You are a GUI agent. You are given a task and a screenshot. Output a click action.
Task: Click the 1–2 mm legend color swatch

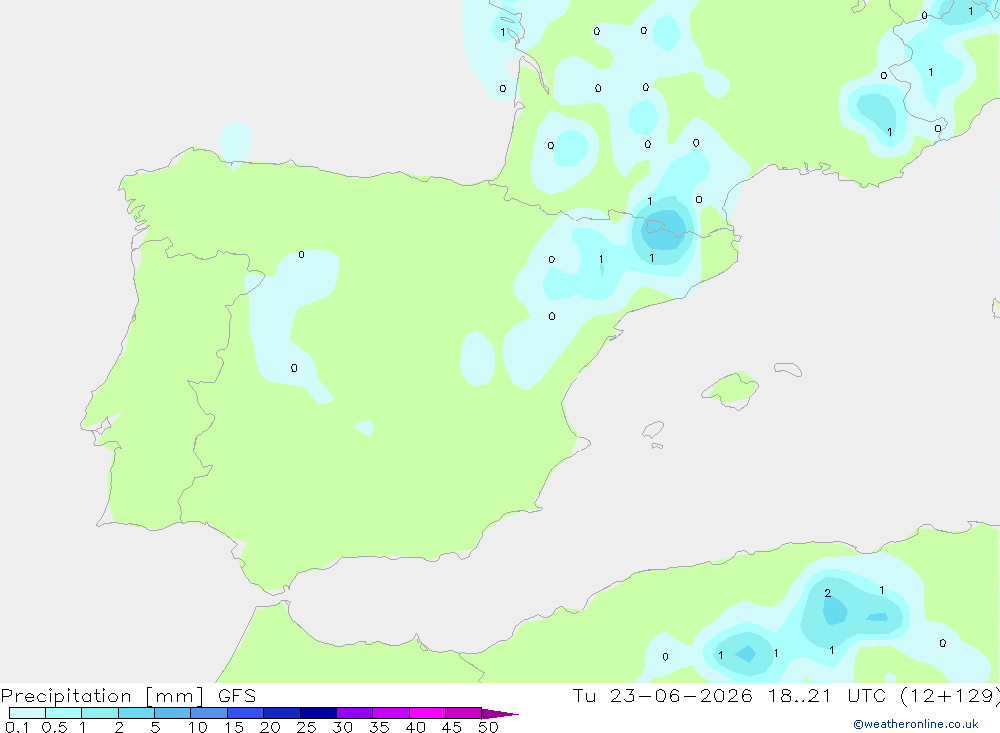(x=100, y=713)
